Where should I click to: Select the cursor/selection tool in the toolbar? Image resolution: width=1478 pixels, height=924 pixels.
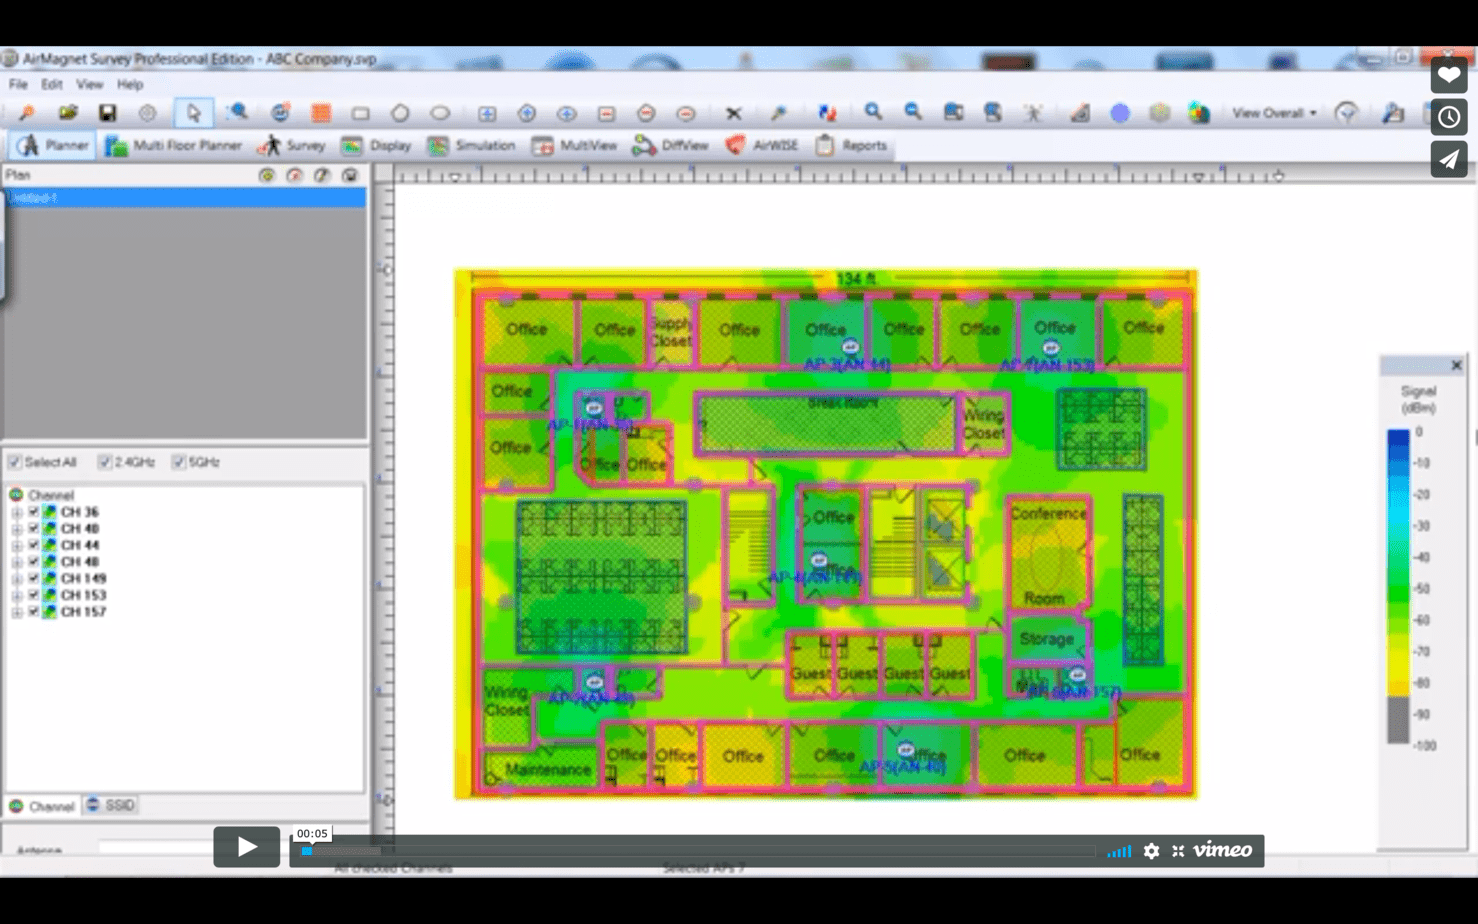[196, 112]
